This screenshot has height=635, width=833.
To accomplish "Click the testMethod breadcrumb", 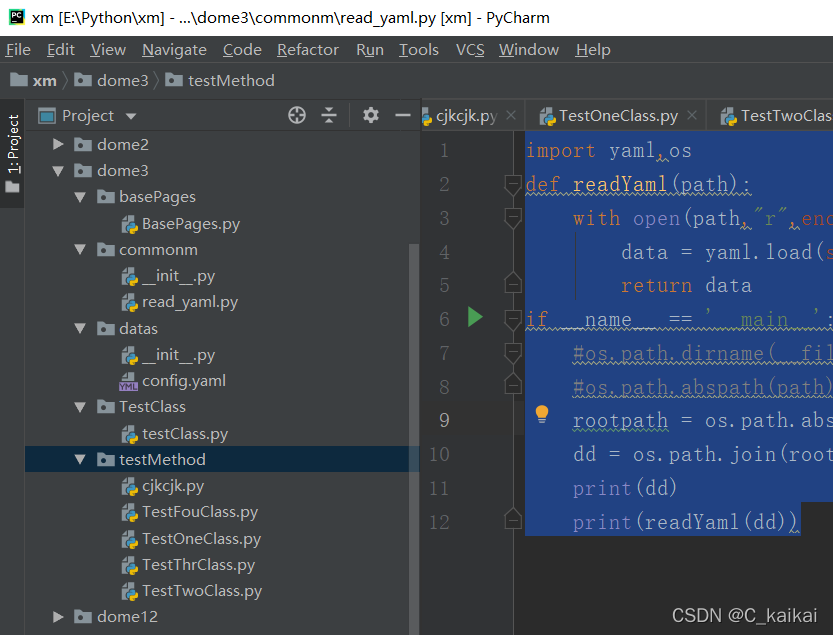I will [x=220, y=81].
